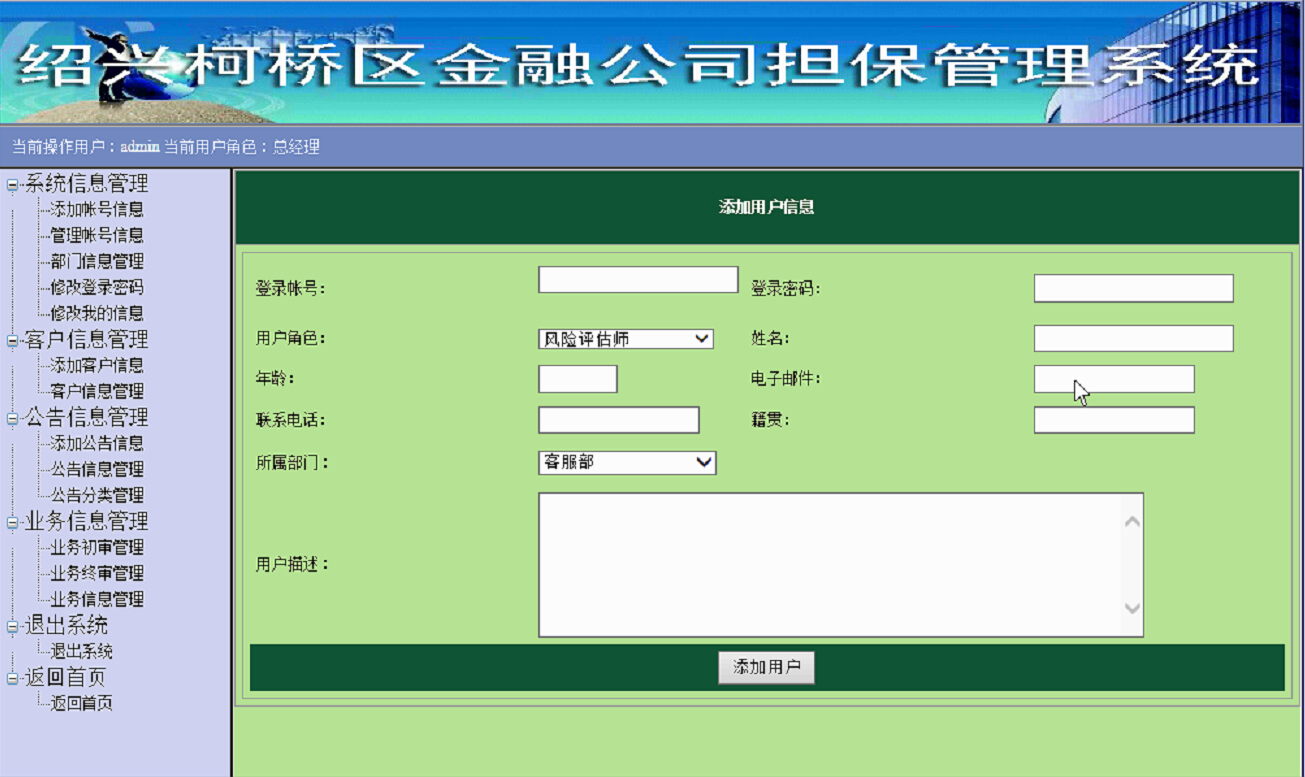Open 添加帐号信息 in the sidebar
This screenshot has width=1305, height=777.
(x=97, y=210)
